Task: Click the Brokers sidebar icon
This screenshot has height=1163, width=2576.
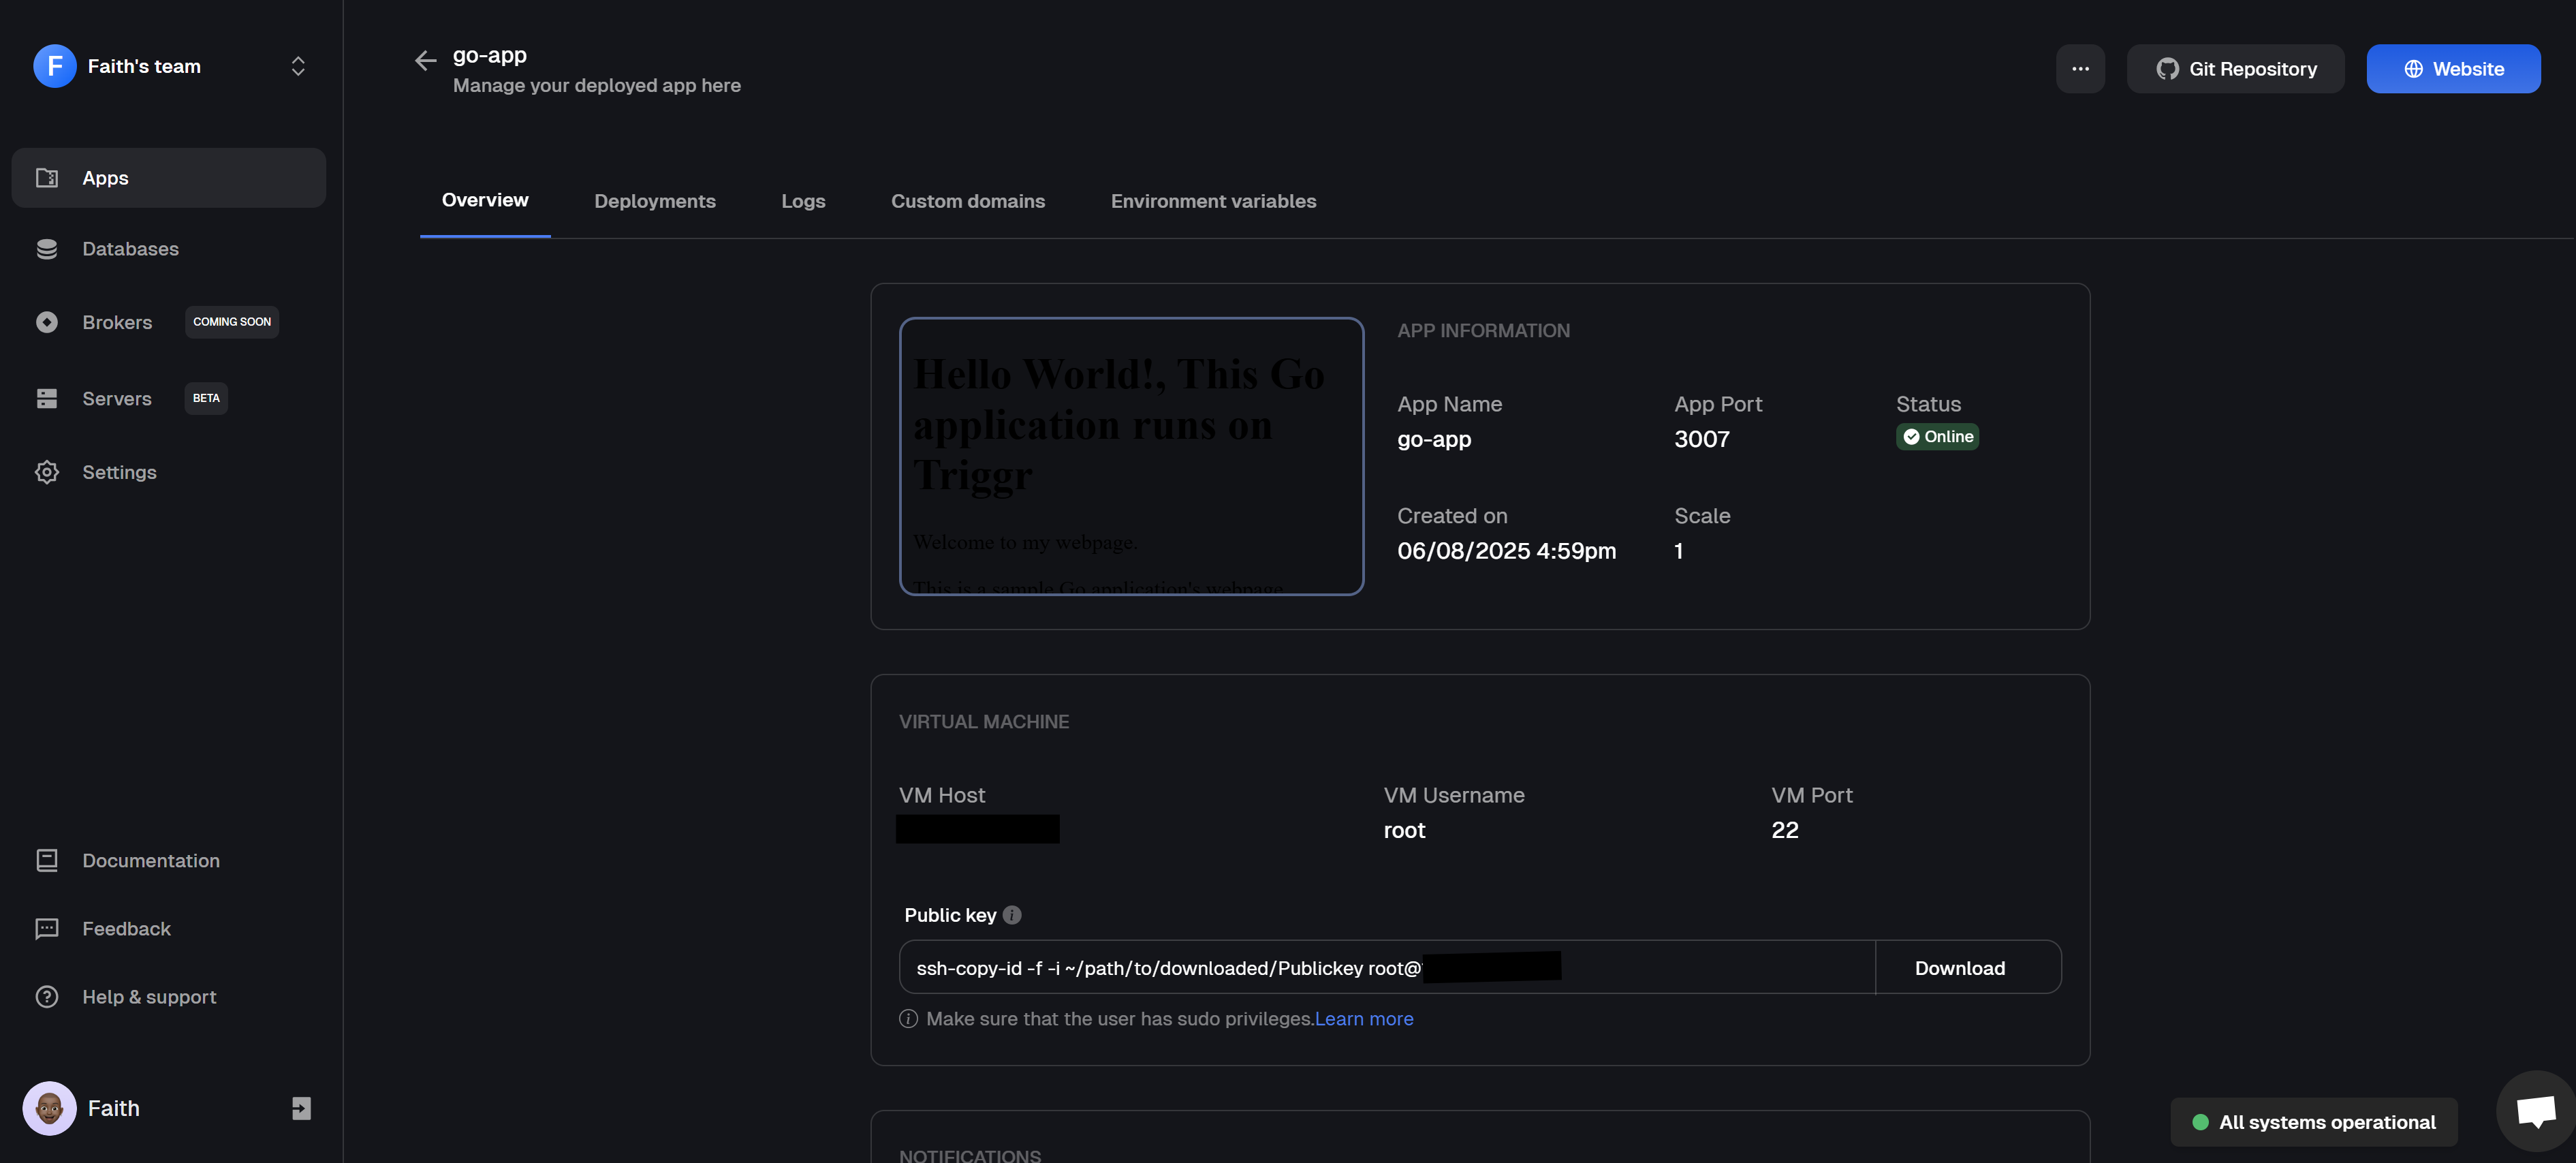Action: (x=47, y=322)
